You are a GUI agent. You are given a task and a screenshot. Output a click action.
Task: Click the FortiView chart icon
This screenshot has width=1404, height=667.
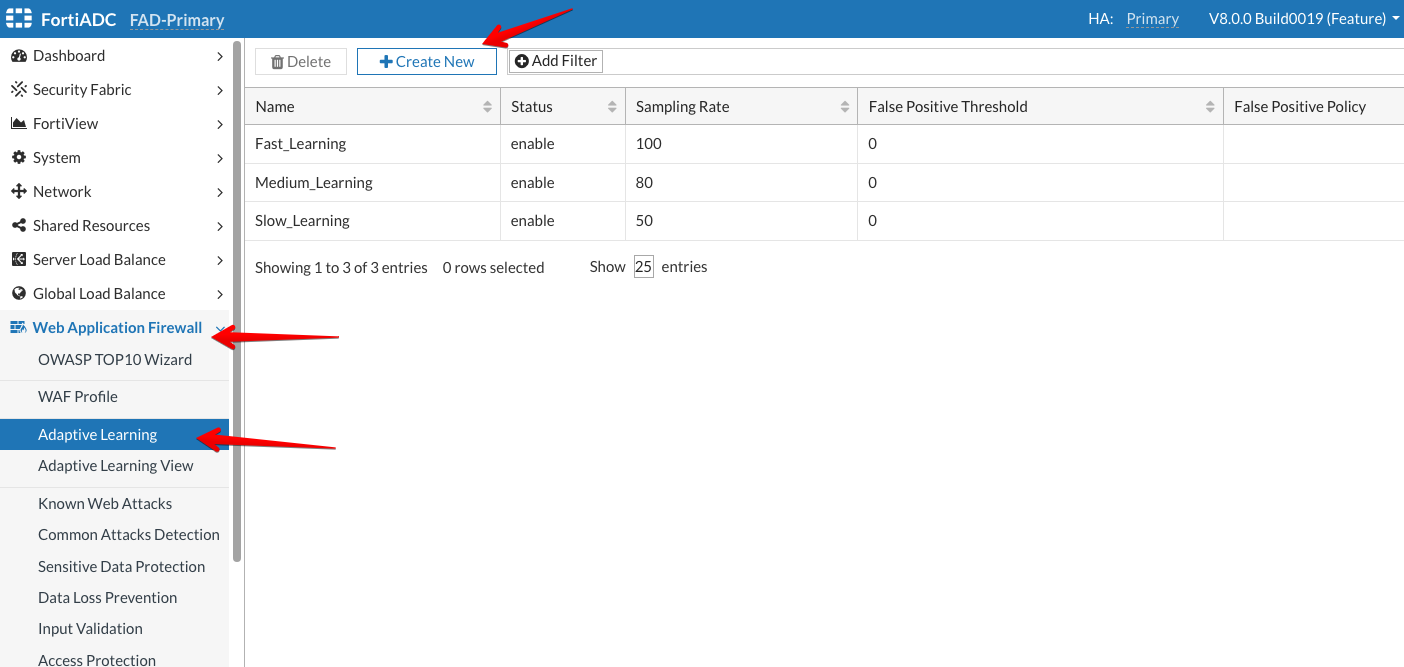point(18,124)
